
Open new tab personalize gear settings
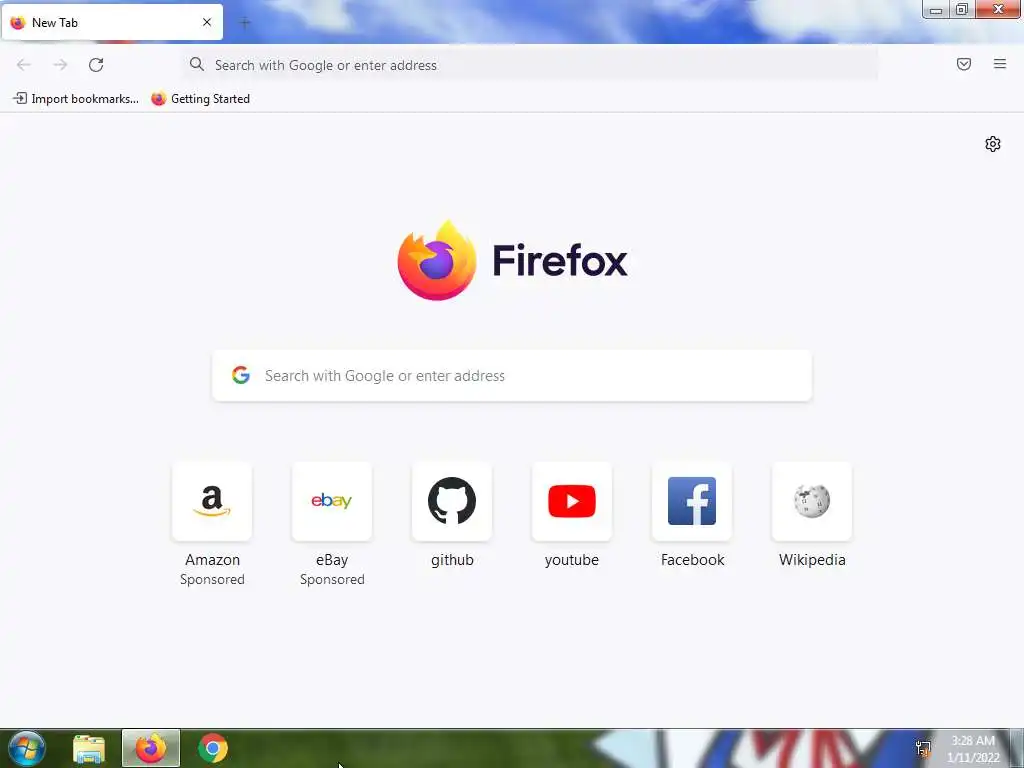[x=993, y=144]
